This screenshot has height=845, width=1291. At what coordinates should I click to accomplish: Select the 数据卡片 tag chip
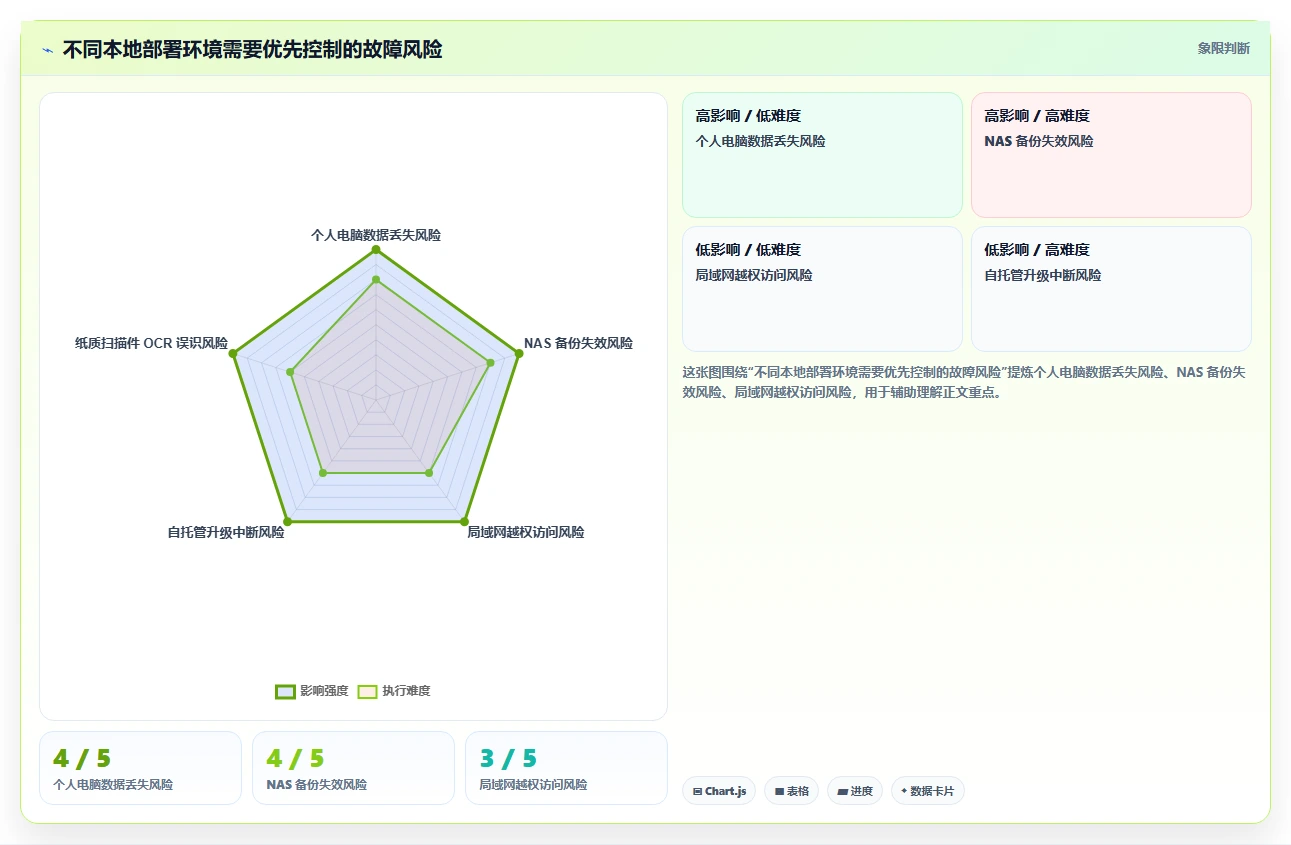coord(928,791)
